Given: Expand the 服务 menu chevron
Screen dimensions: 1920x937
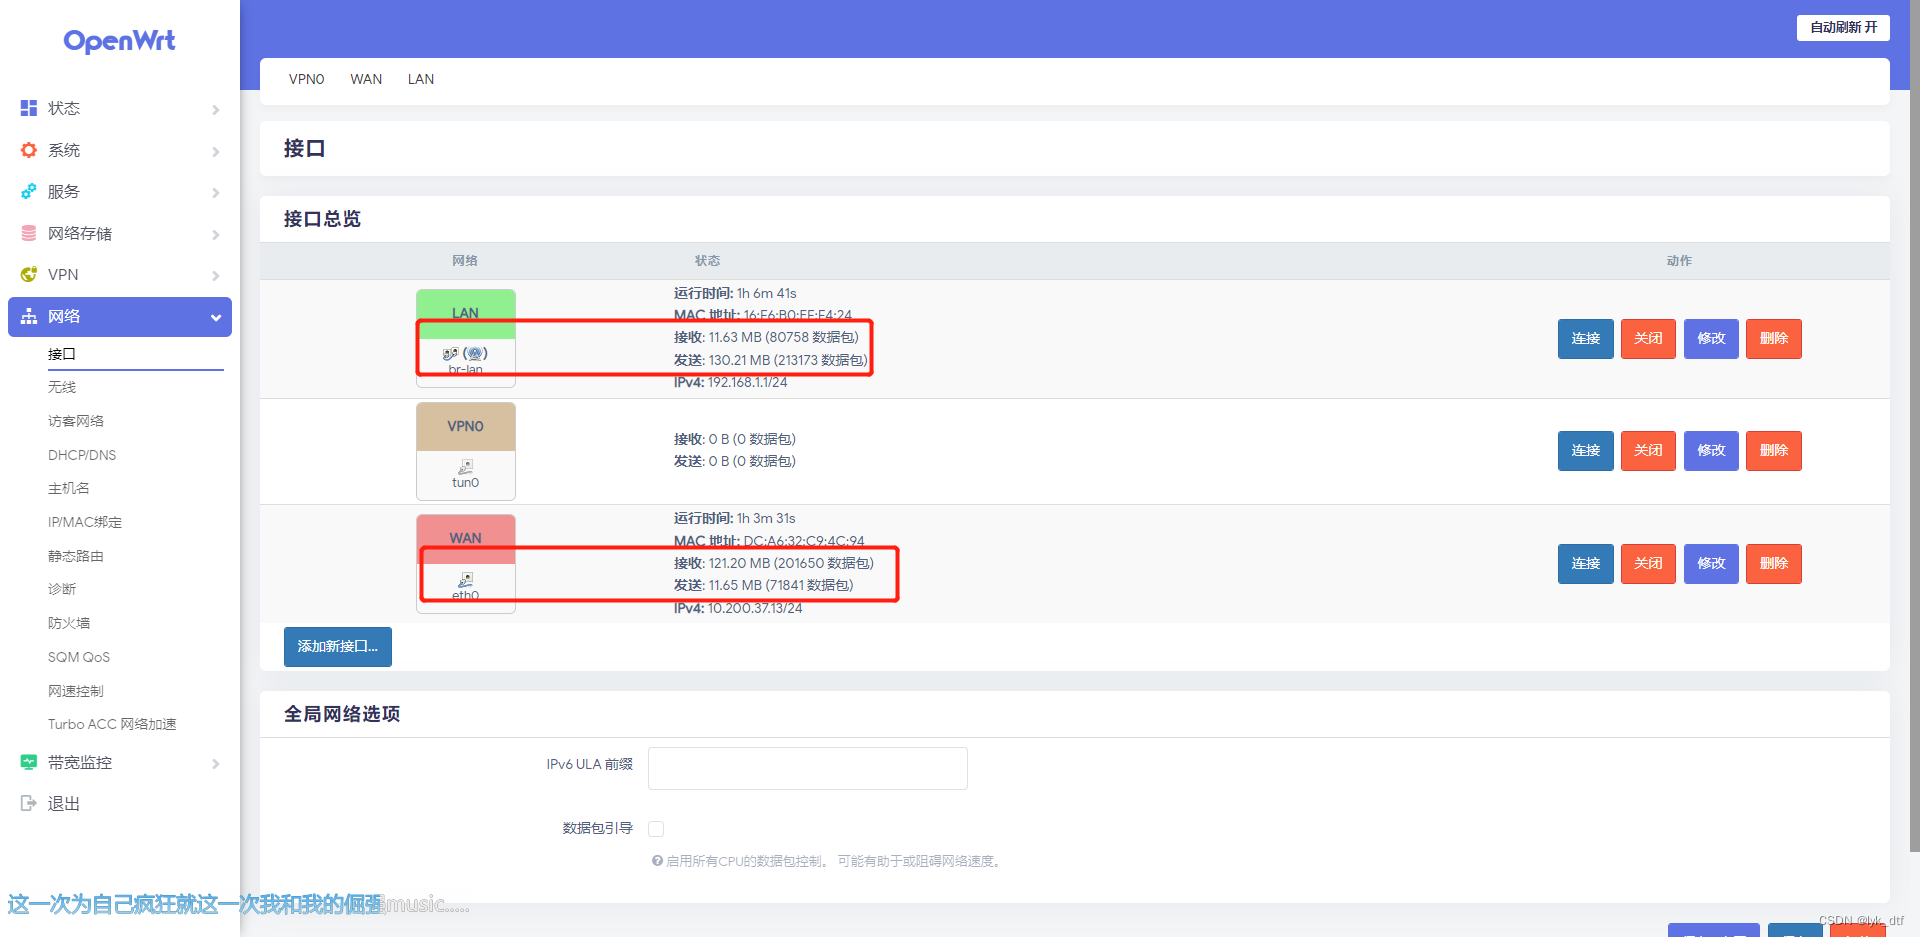Looking at the screenshot, I should [x=216, y=192].
